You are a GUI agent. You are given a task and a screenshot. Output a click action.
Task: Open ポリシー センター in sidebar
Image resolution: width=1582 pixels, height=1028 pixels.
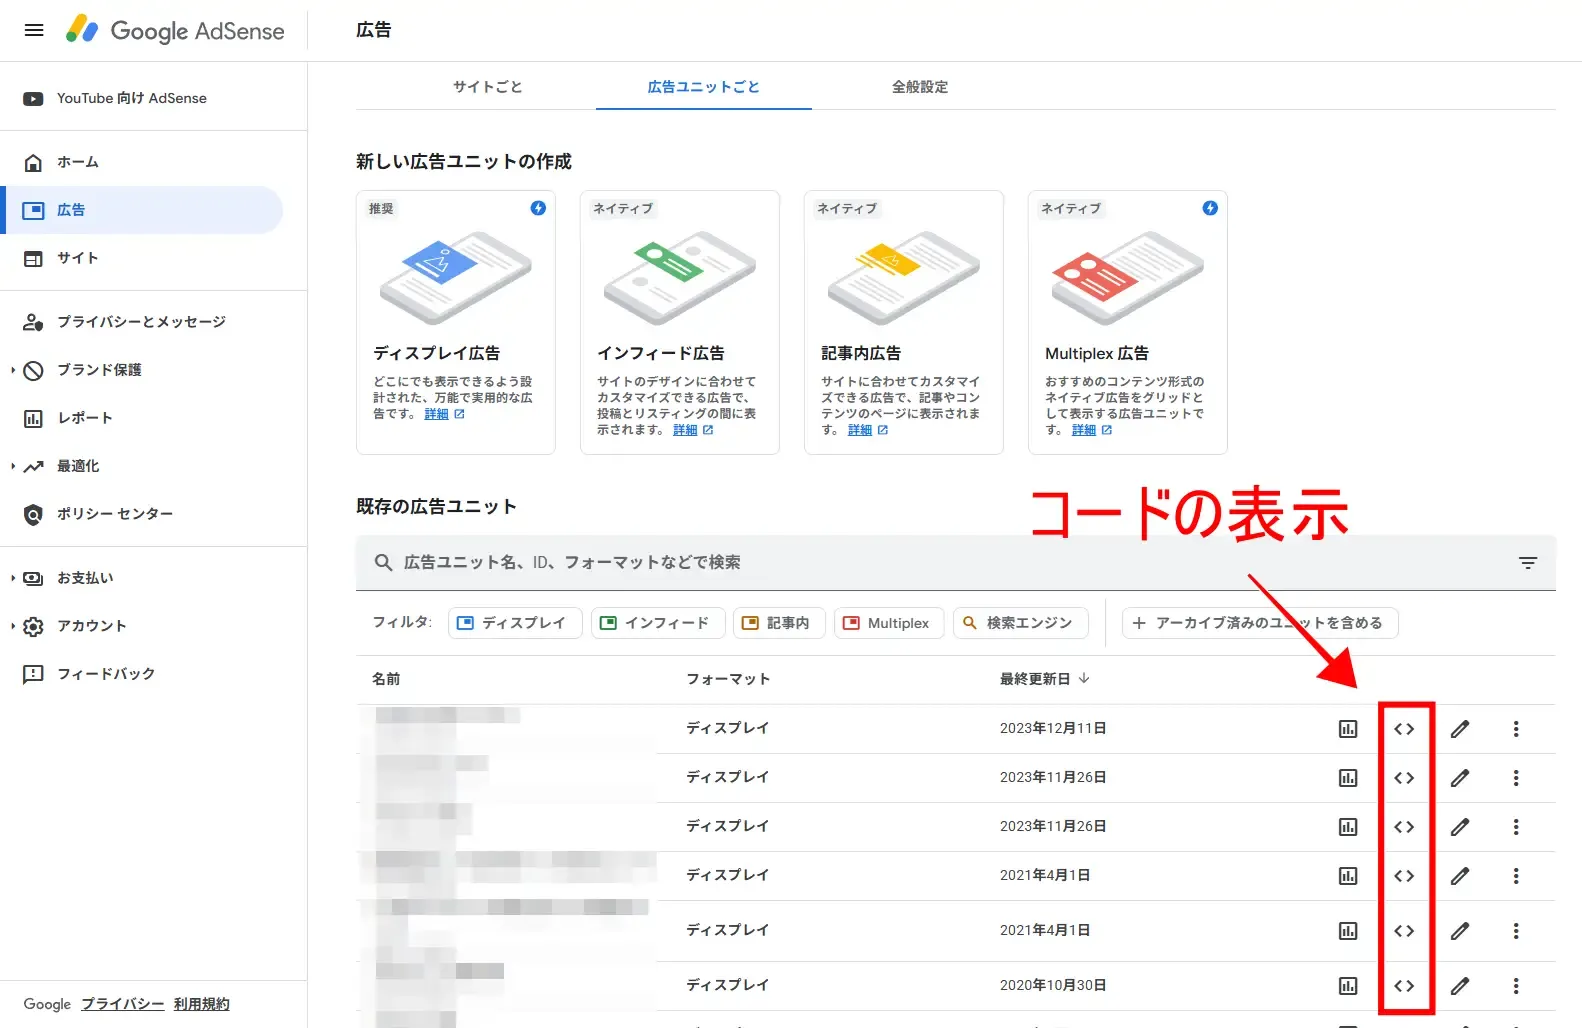click(x=114, y=514)
